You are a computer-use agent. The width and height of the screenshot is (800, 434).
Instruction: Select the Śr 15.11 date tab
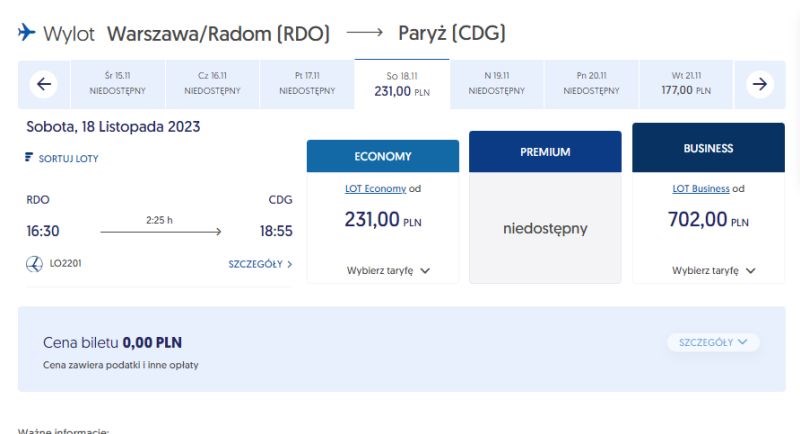[117, 84]
